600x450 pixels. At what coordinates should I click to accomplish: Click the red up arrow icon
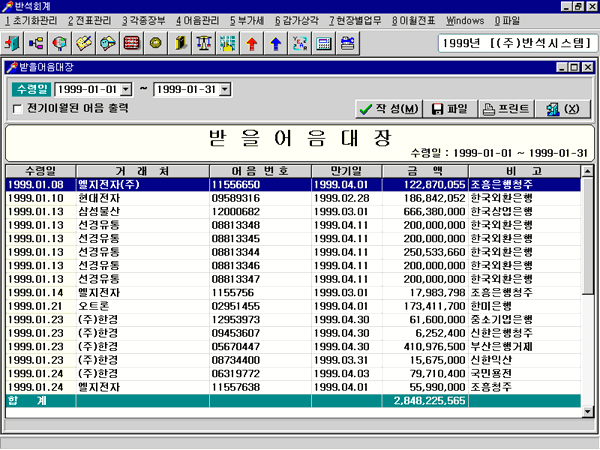252,44
